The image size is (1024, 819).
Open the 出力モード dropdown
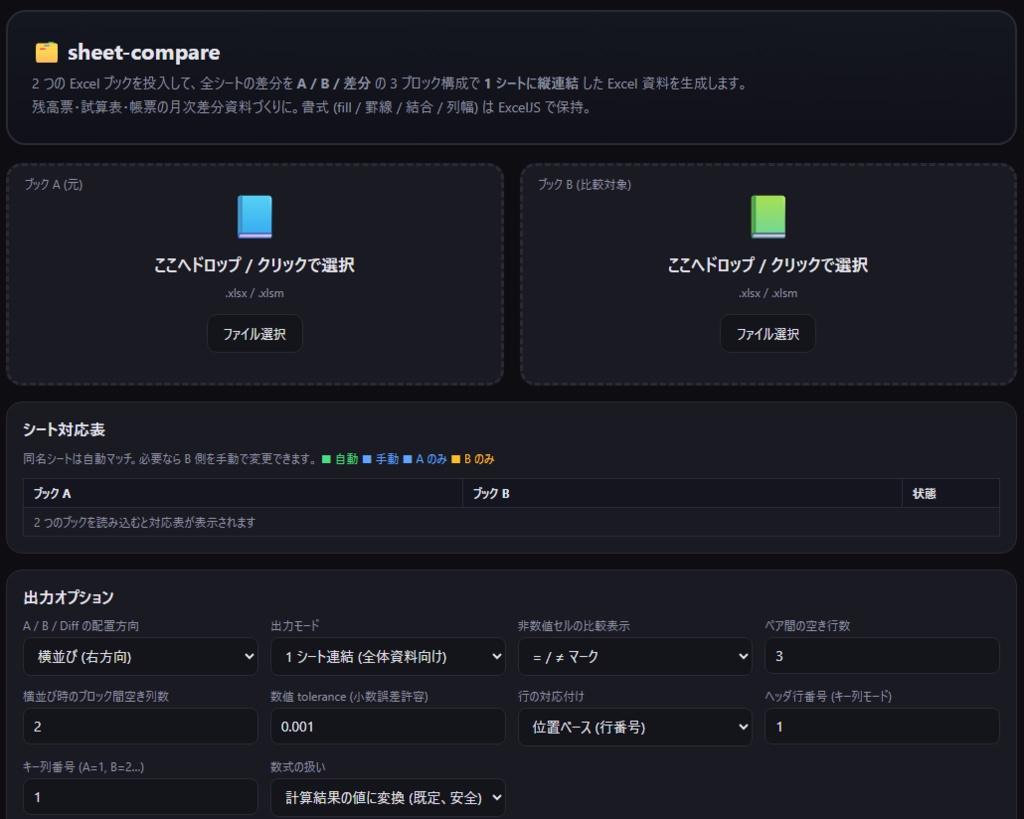click(x=388, y=656)
